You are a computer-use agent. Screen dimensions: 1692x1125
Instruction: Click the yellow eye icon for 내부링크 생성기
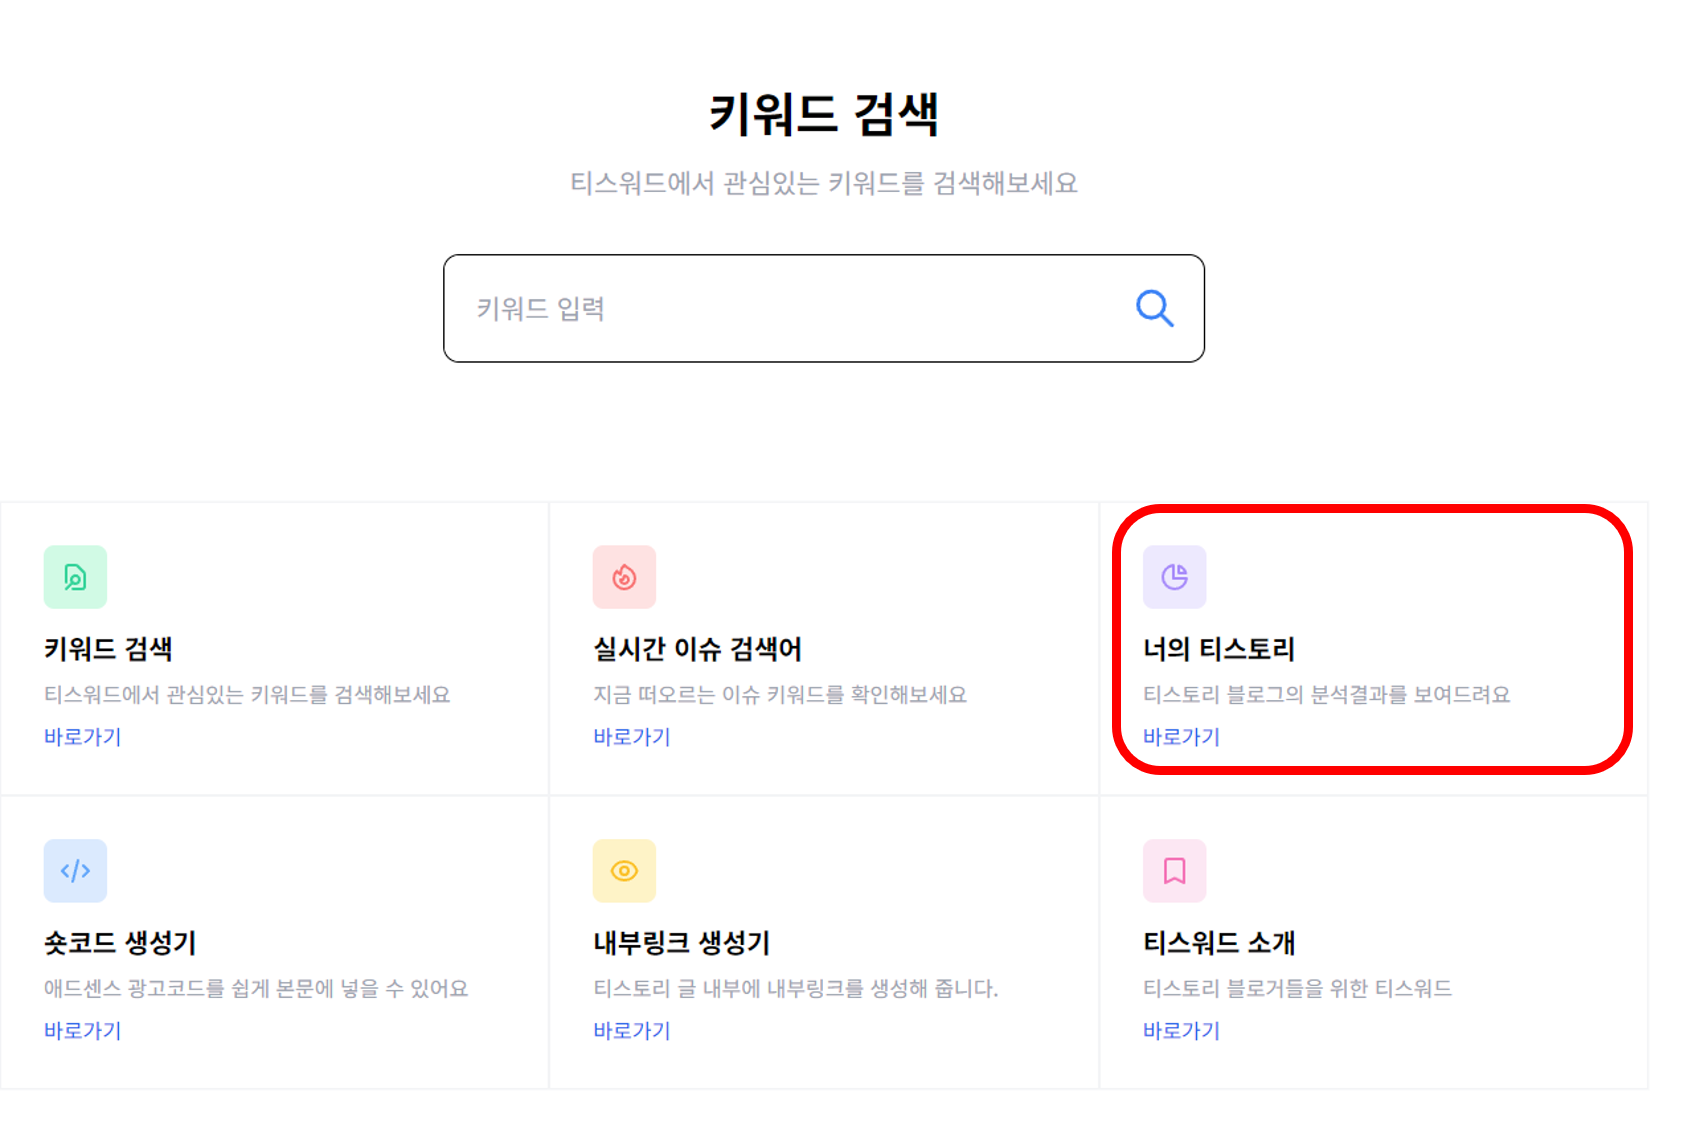(624, 870)
